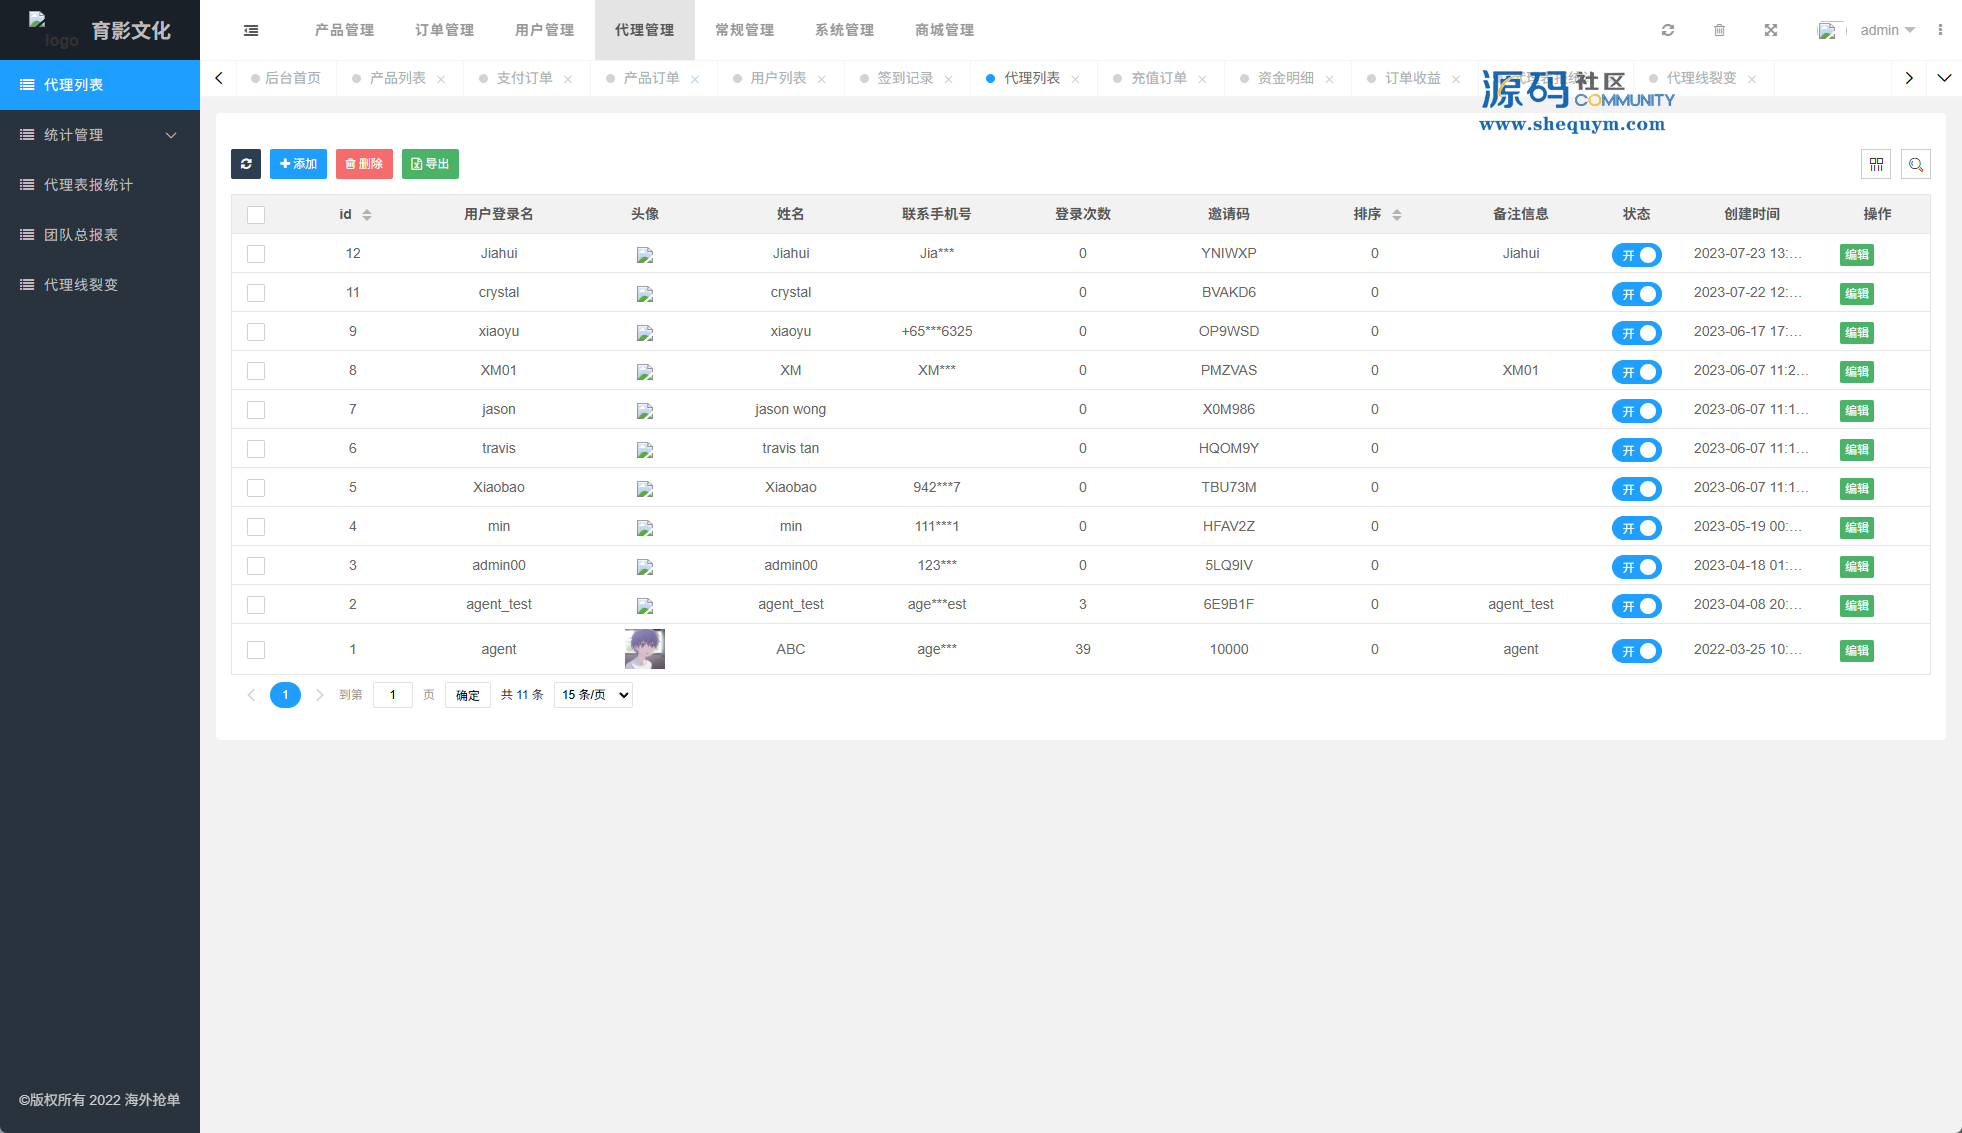Check the checkbox for crystal row
Image resolution: width=1962 pixels, height=1133 pixels.
(256, 293)
